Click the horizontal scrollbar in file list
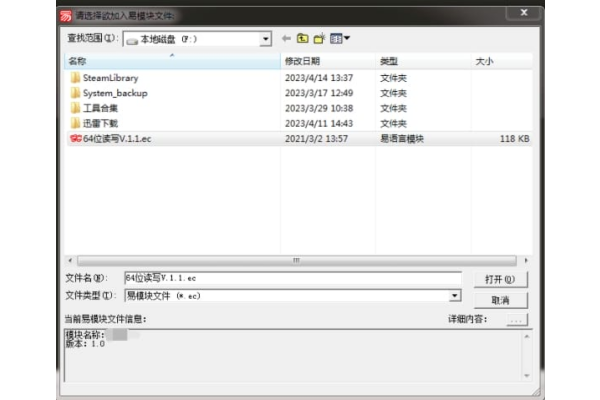600x400 pixels. click(297, 261)
